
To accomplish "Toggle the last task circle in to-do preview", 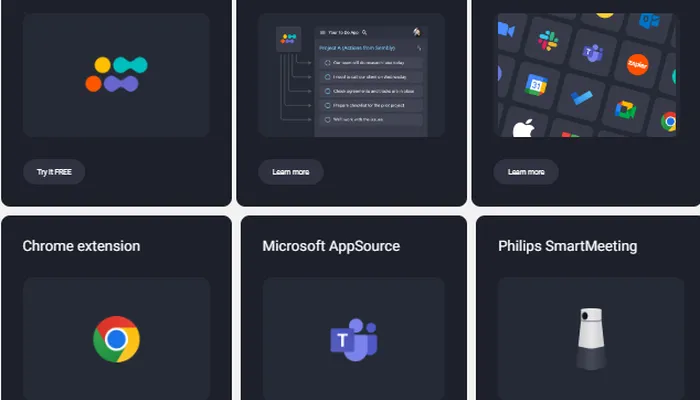I will click(x=327, y=118).
